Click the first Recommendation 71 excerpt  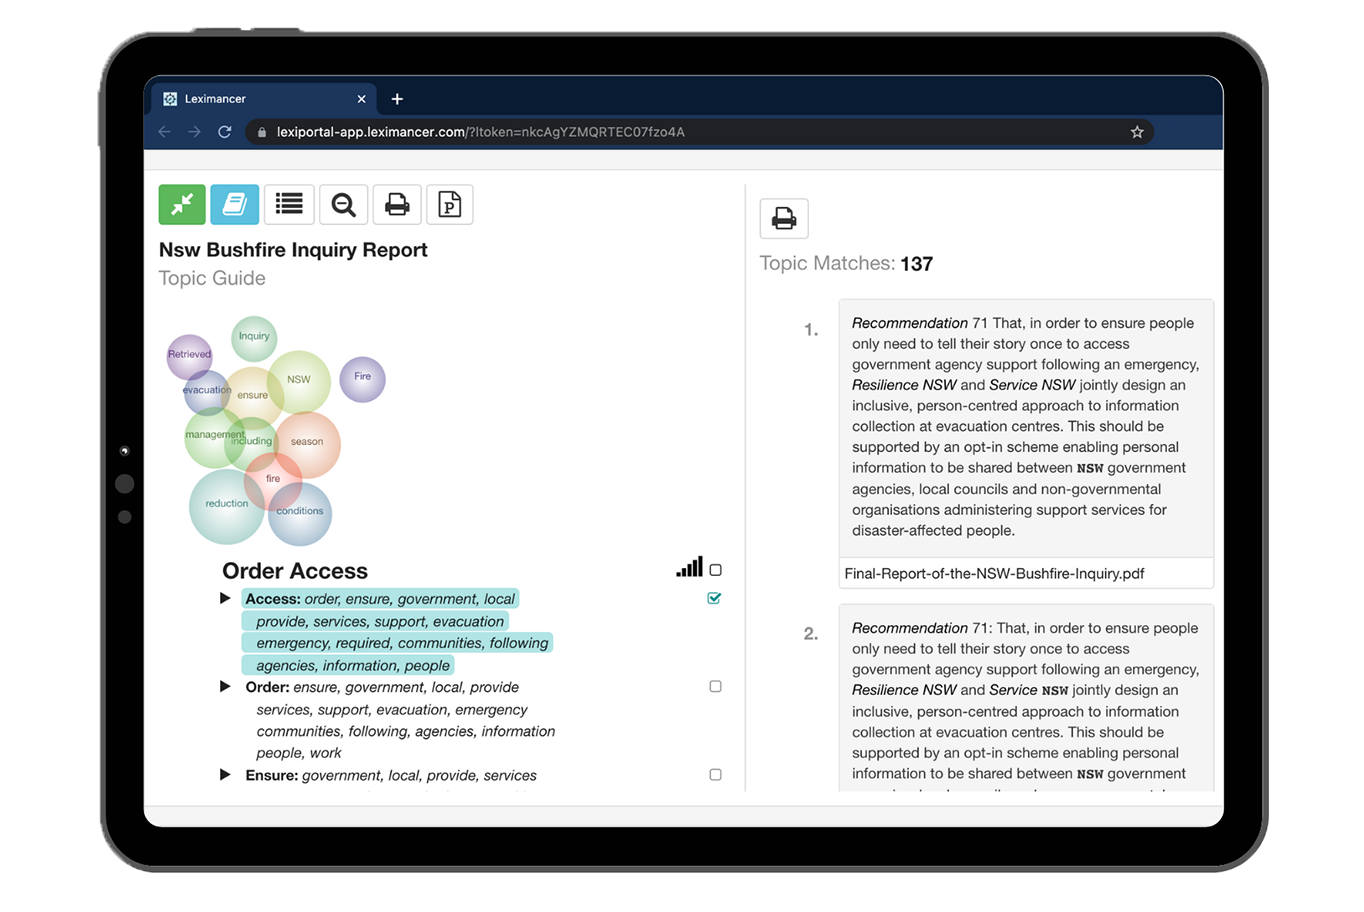point(1026,427)
